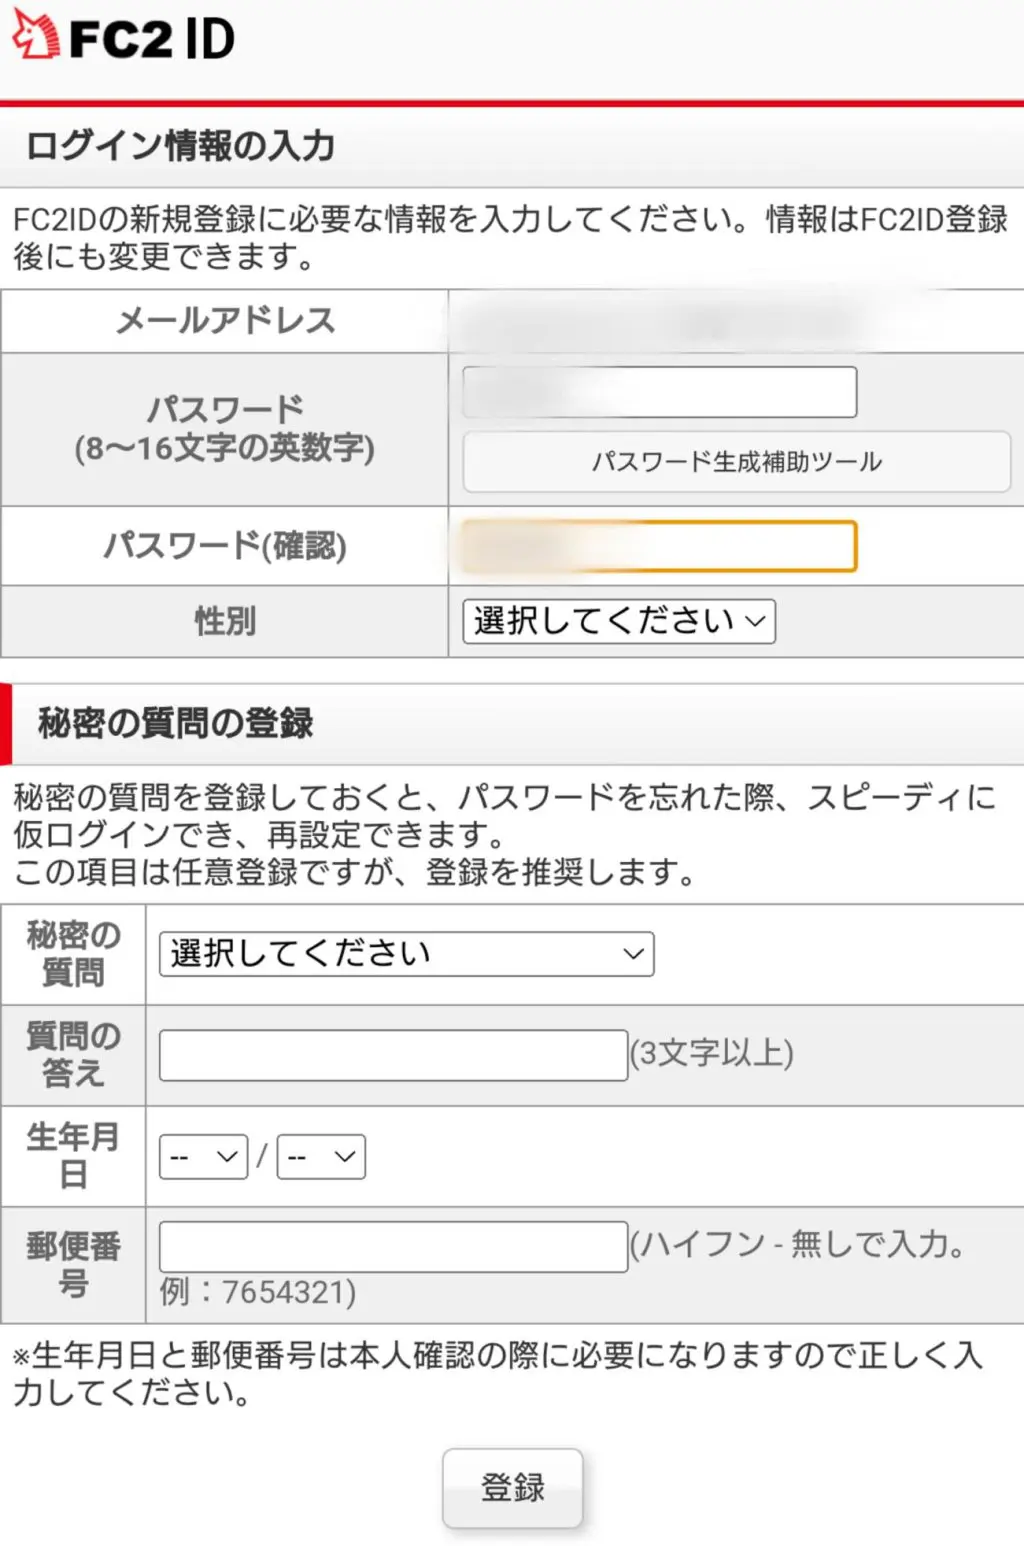Screen dimensions: 1024x1546
Task: Focus the パスワード(確認) input field
Action: pos(659,547)
